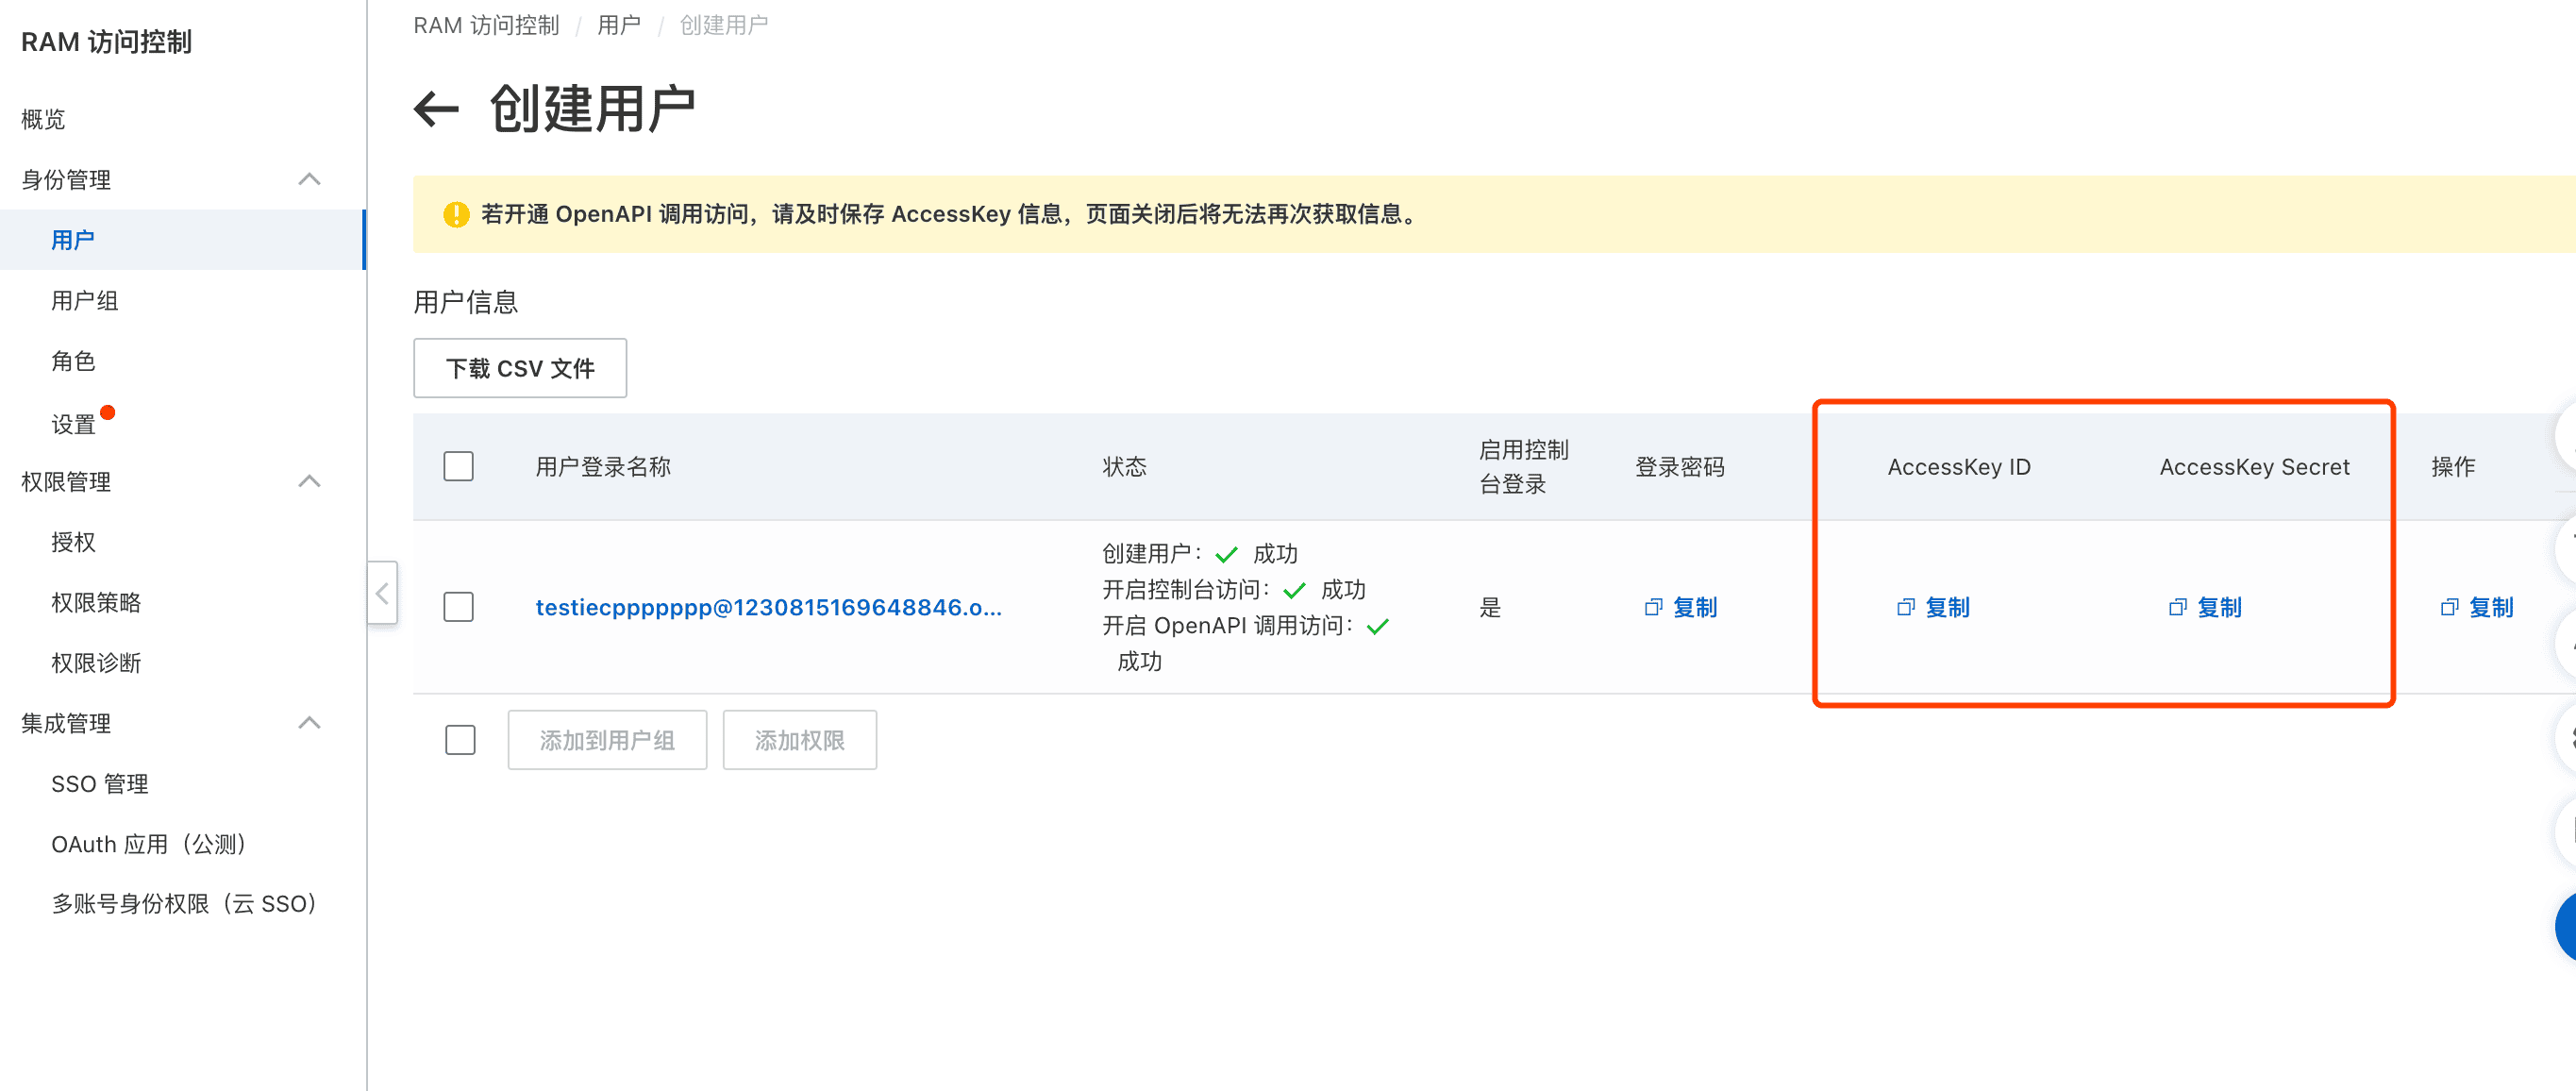
Task: Open the testiecppppppp user login name link
Action: [768, 607]
